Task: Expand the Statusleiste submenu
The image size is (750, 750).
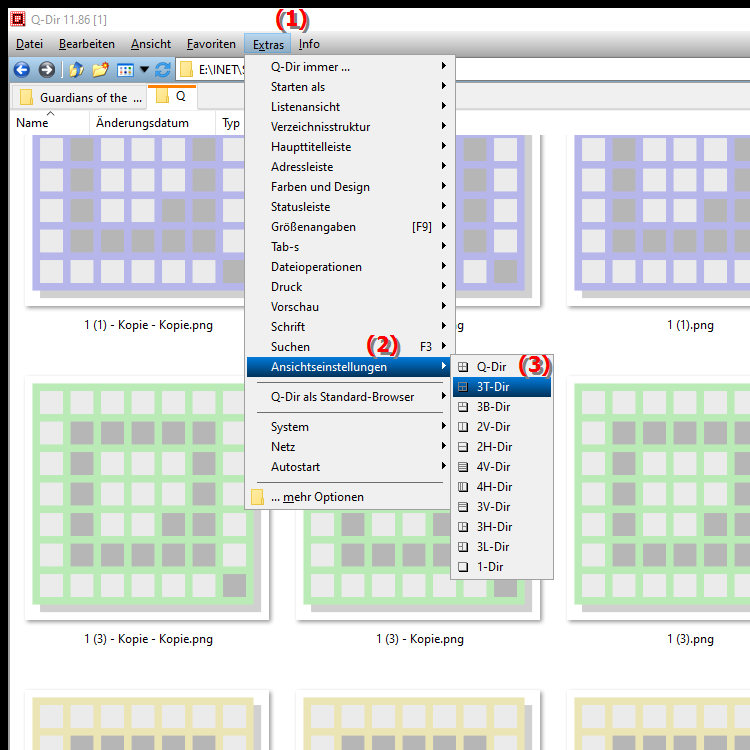Action: tap(349, 207)
